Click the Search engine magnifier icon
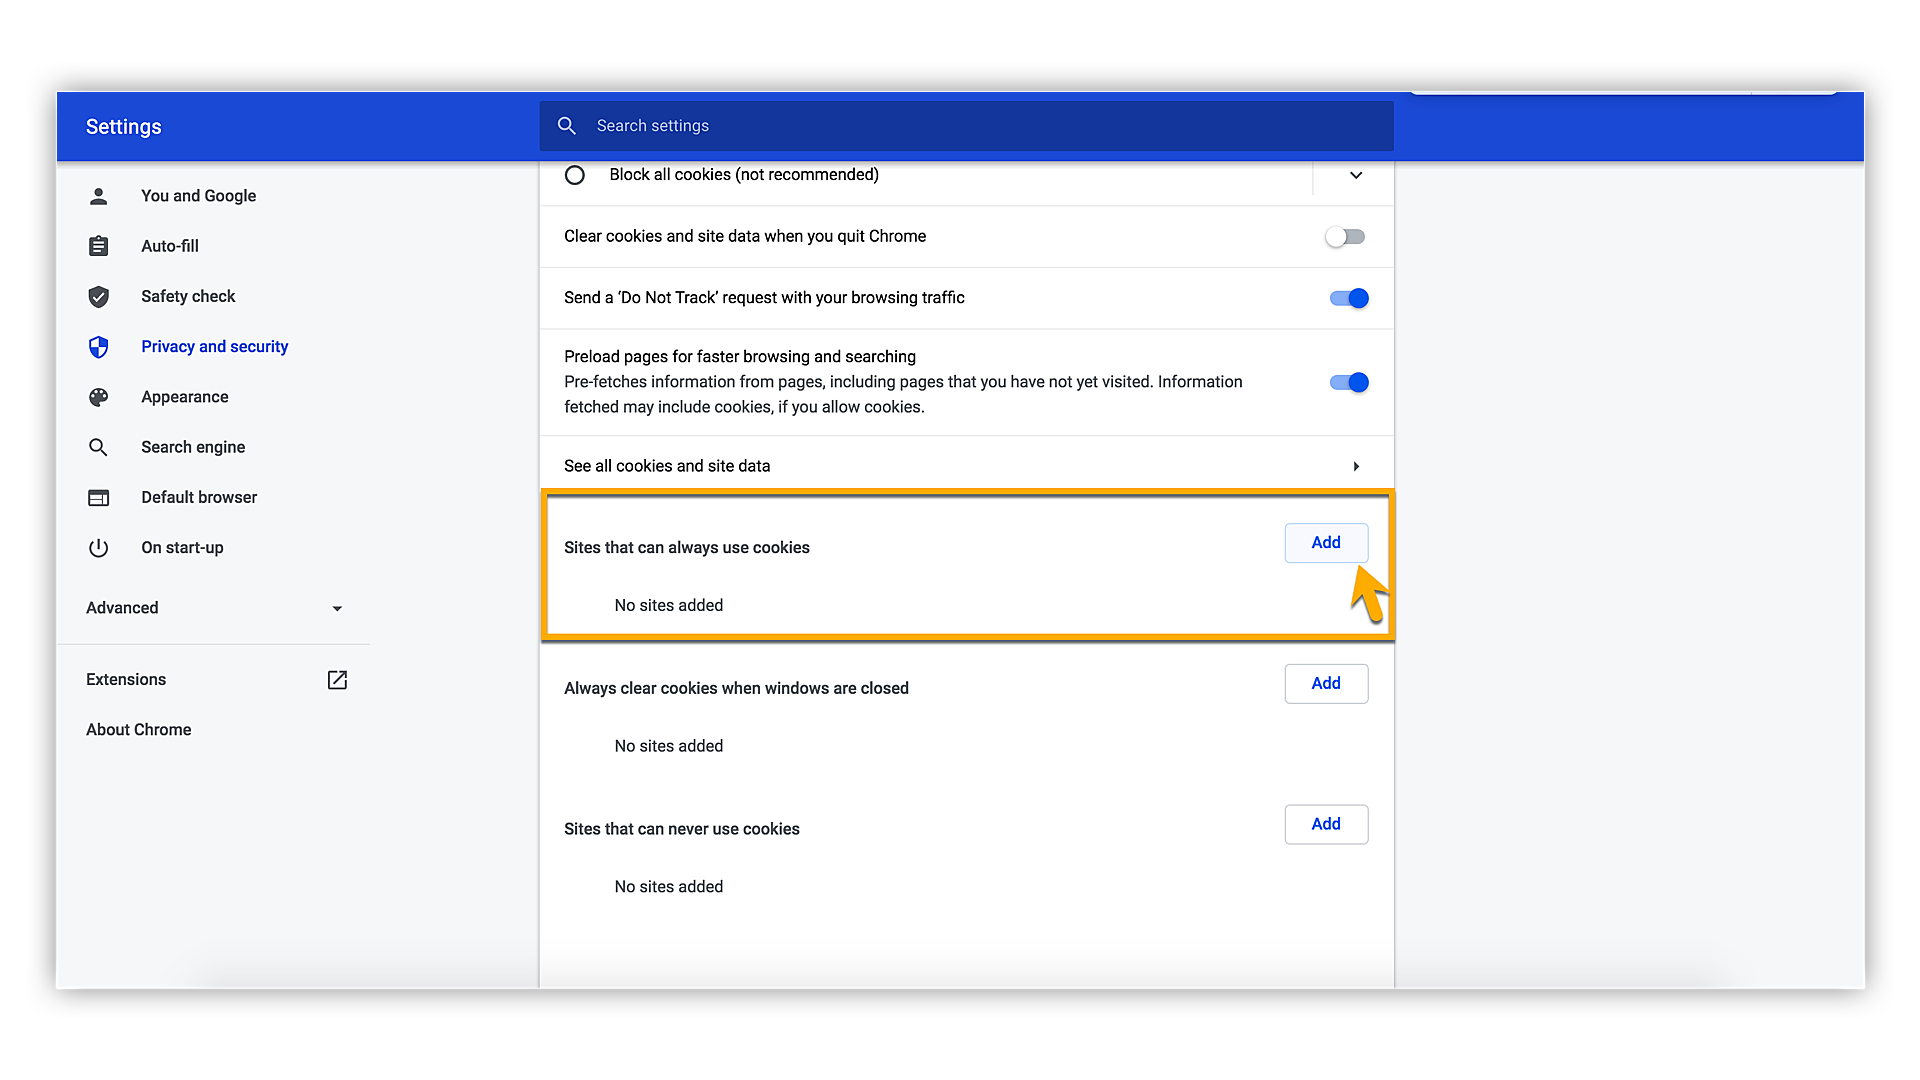1920x1080 pixels. pos(98,447)
